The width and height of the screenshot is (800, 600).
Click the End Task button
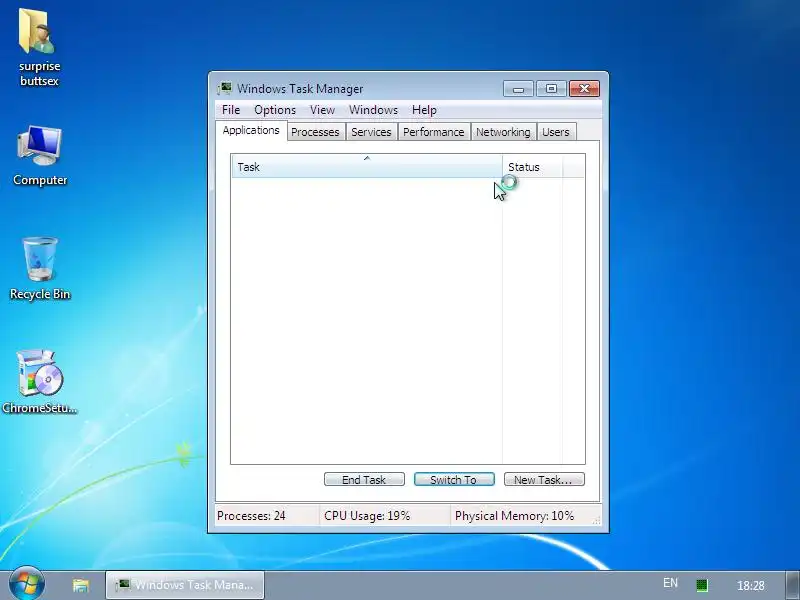[x=364, y=480]
